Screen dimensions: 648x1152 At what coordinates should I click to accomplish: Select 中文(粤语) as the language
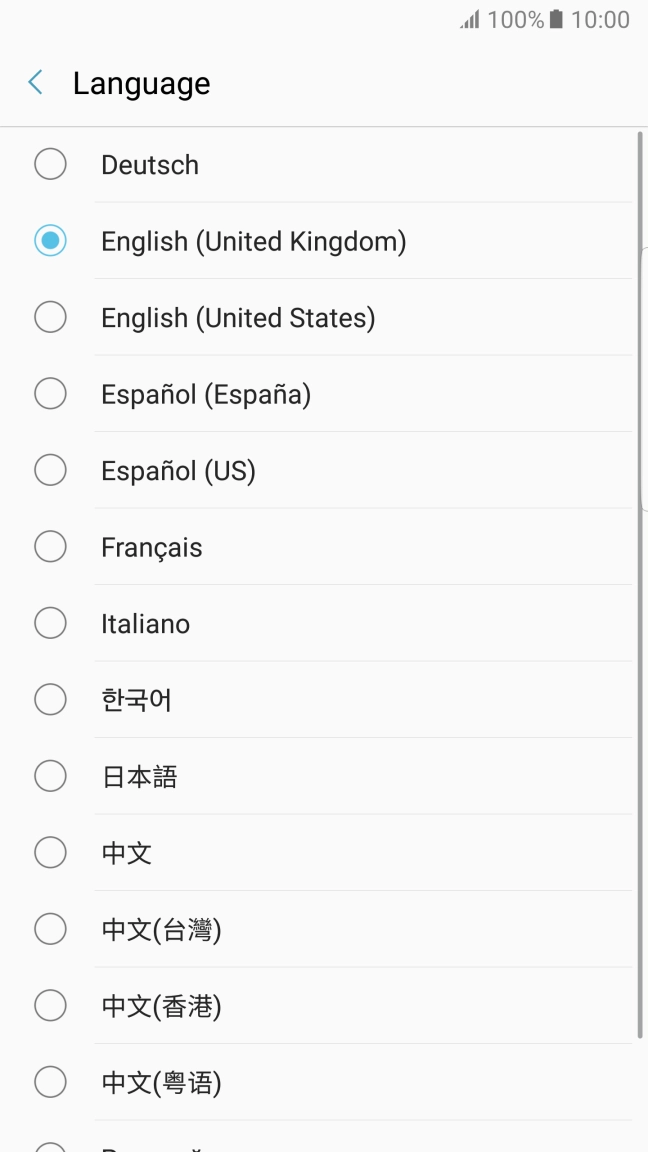tap(50, 1081)
